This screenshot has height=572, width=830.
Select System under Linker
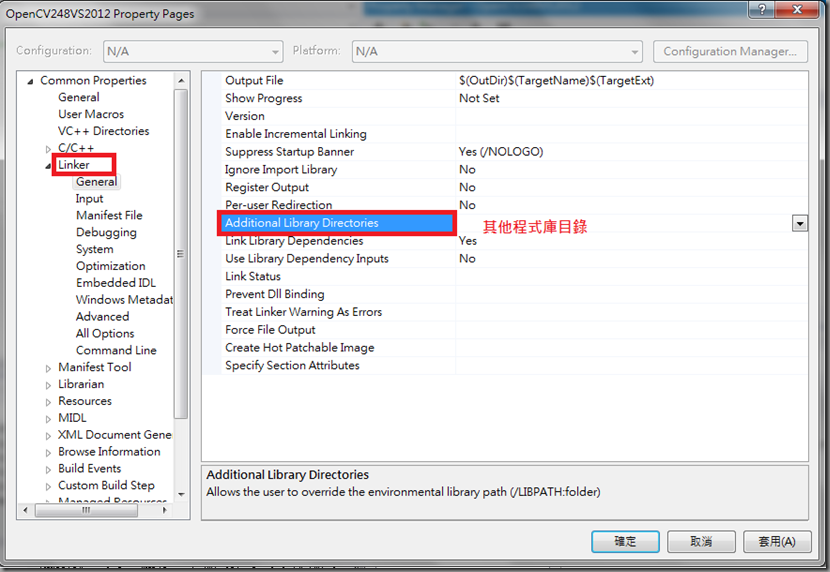point(95,249)
